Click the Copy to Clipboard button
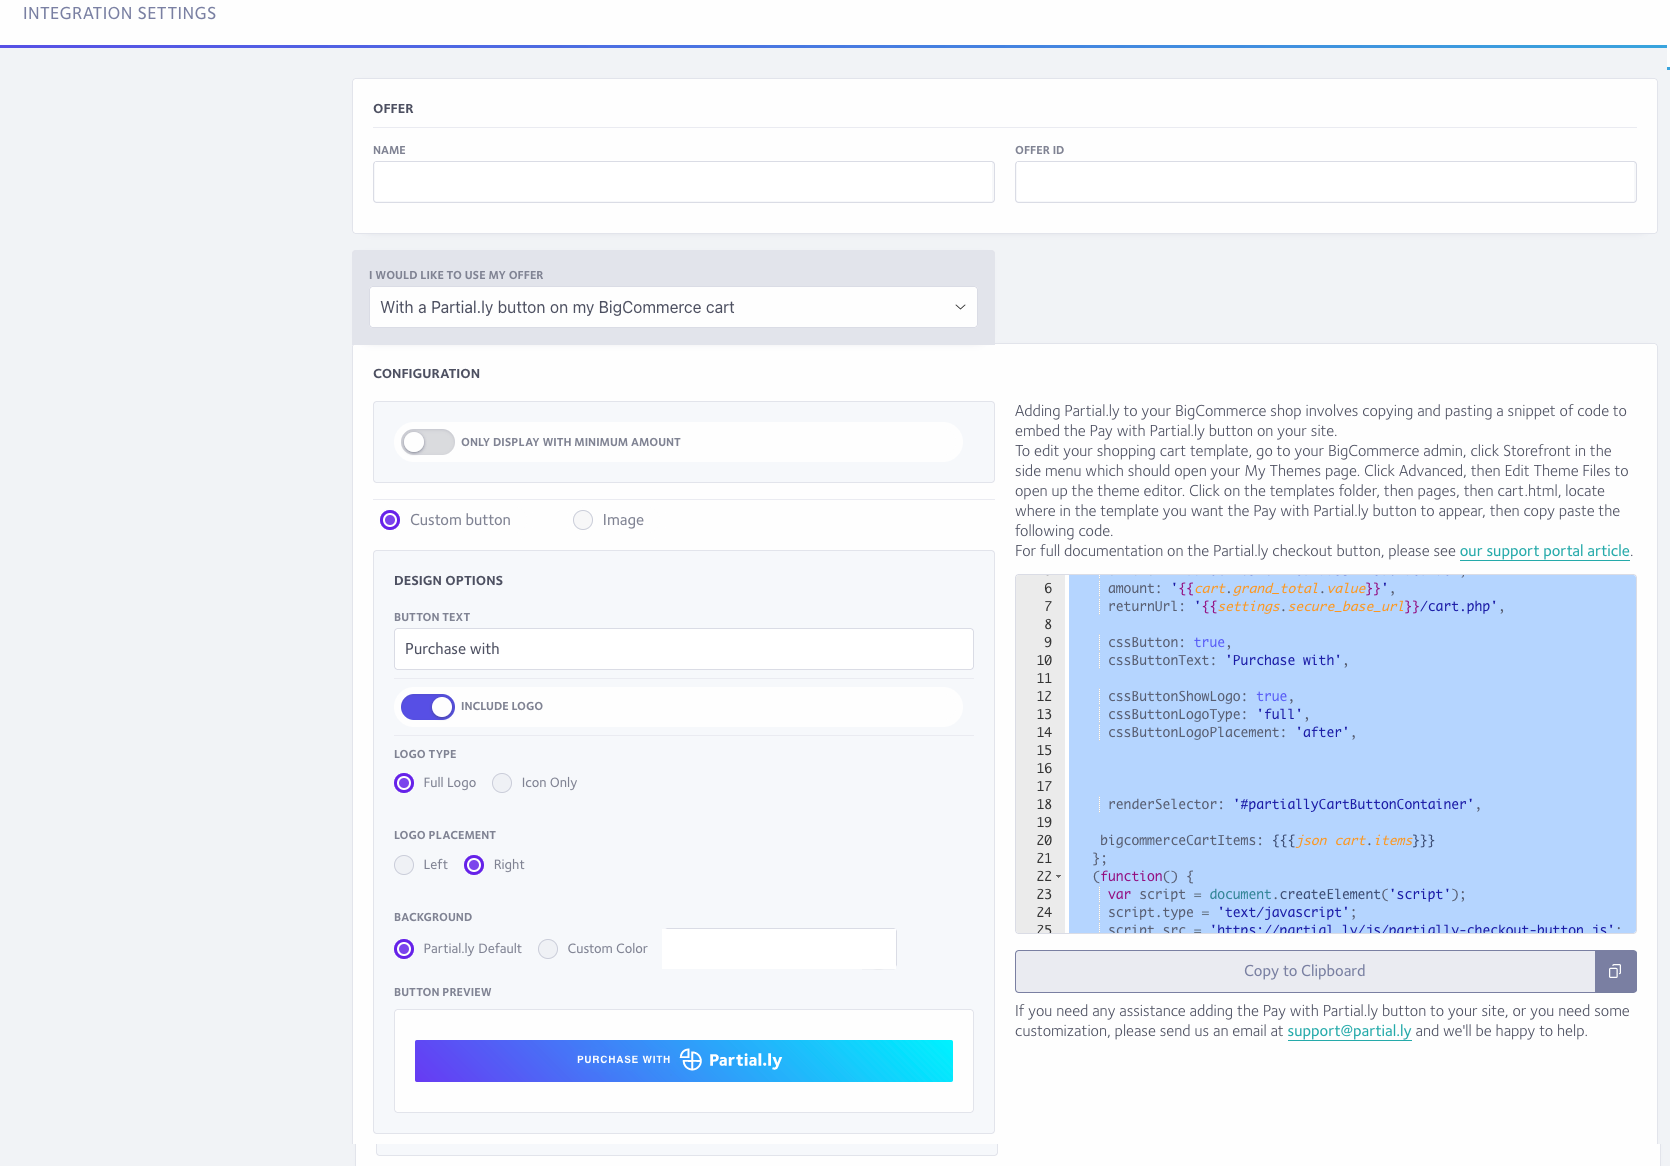 (x=1305, y=971)
